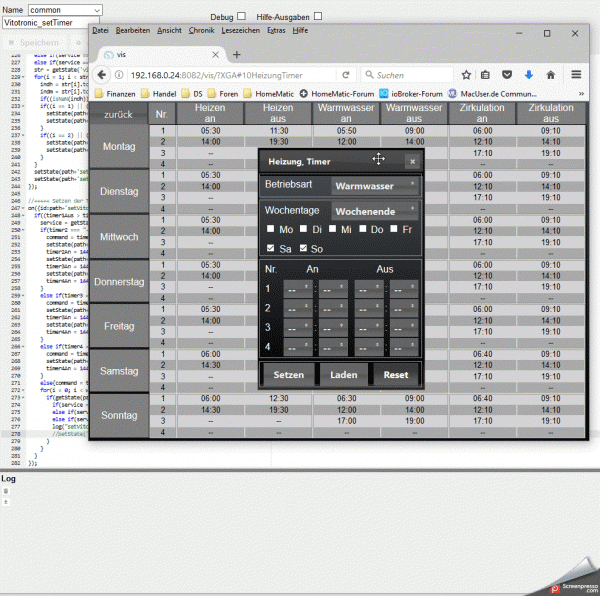
Task: Click the move handle in Heizung Timer title
Action: [378, 159]
